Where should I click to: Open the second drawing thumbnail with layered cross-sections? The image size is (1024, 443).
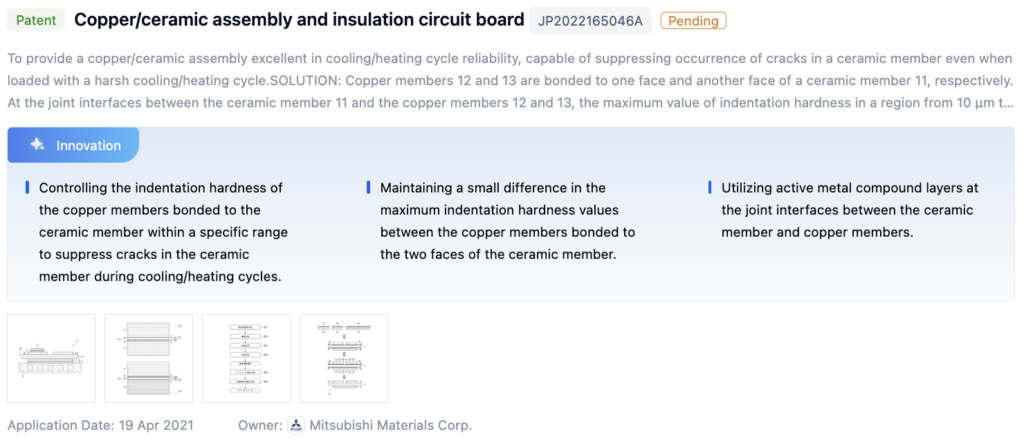pos(148,358)
